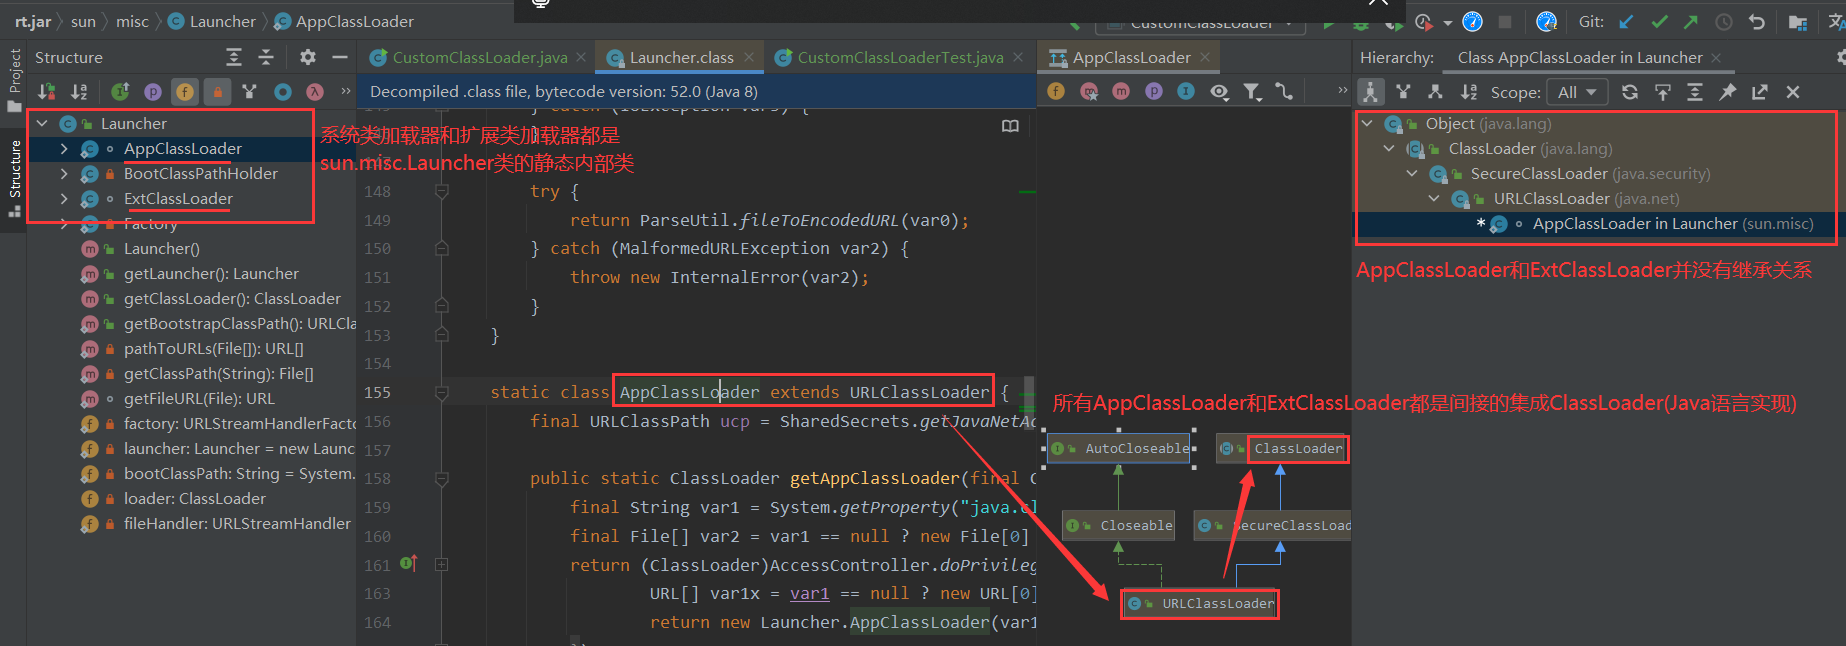Select loader: ClassLoader field in Structure

click(x=194, y=499)
